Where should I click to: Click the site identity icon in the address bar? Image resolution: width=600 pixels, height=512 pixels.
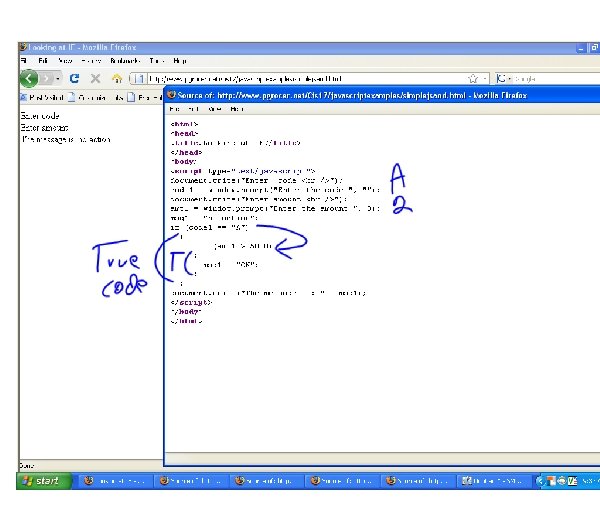(x=139, y=79)
